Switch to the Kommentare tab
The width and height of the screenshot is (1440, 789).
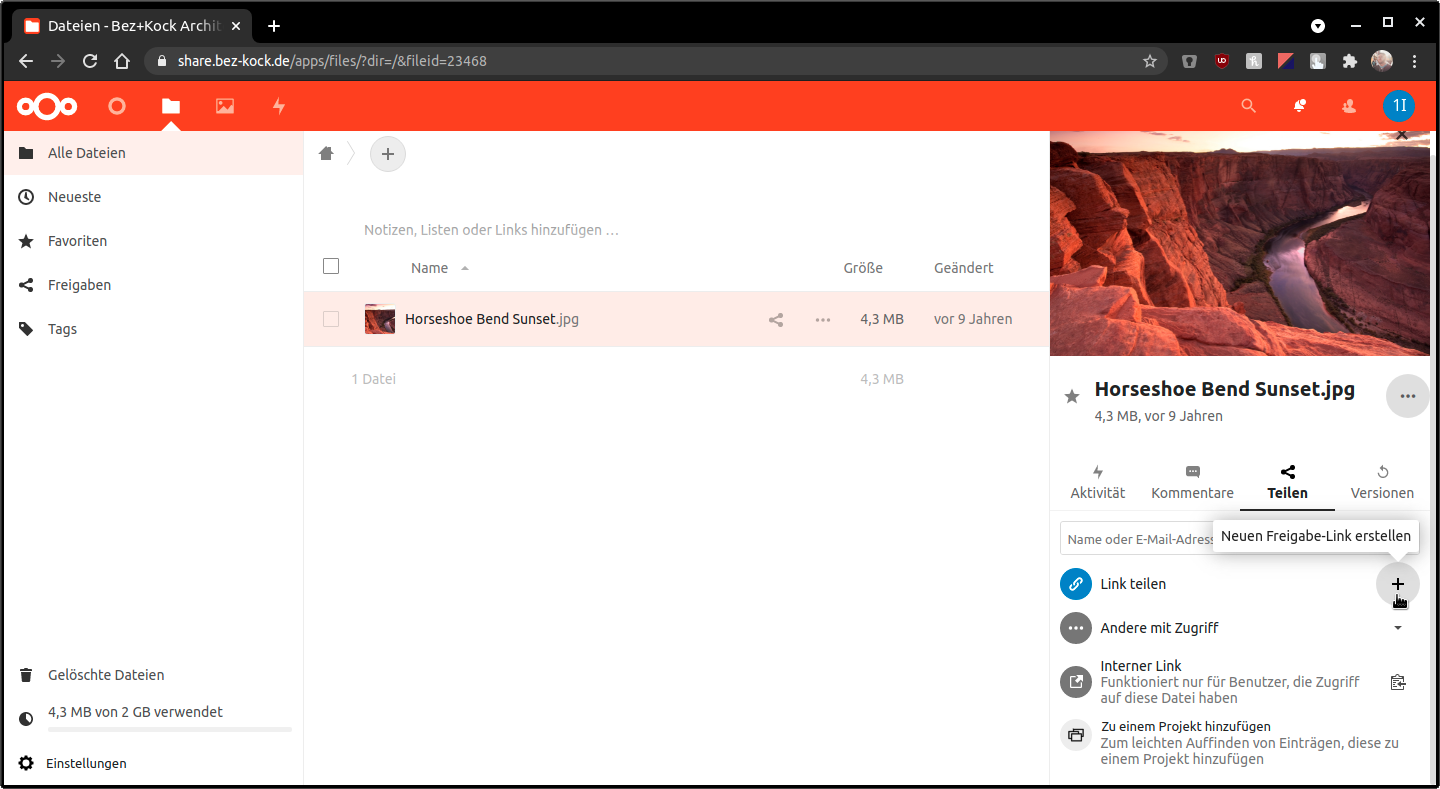click(x=1192, y=482)
